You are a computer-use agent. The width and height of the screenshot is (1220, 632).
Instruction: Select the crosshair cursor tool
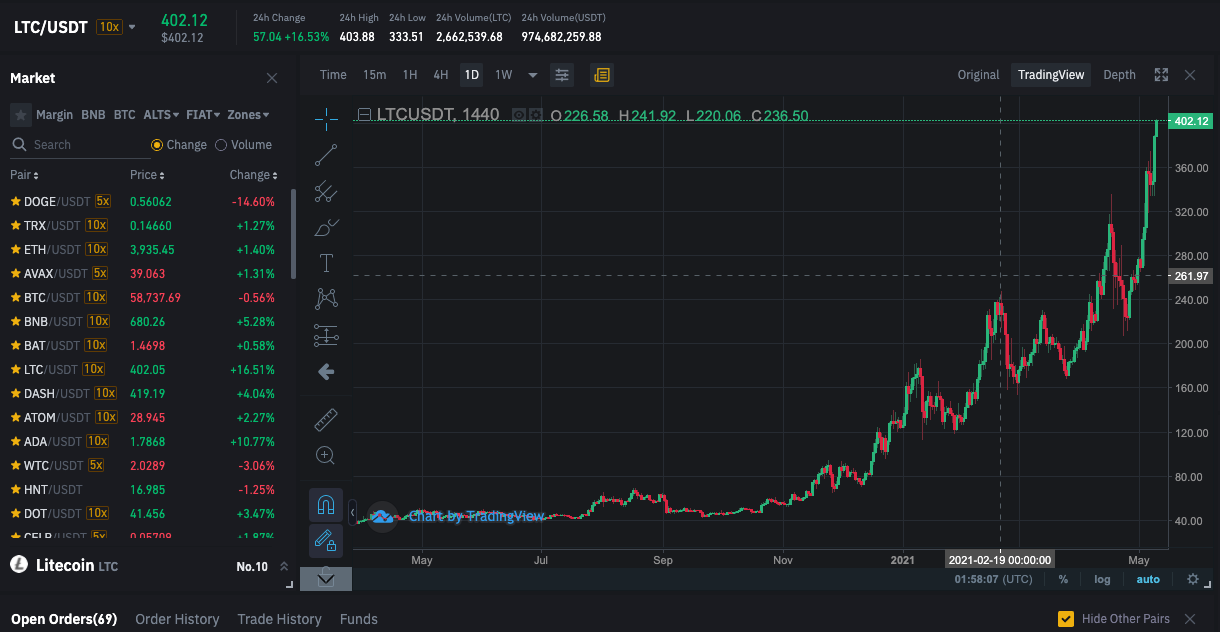click(326, 118)
